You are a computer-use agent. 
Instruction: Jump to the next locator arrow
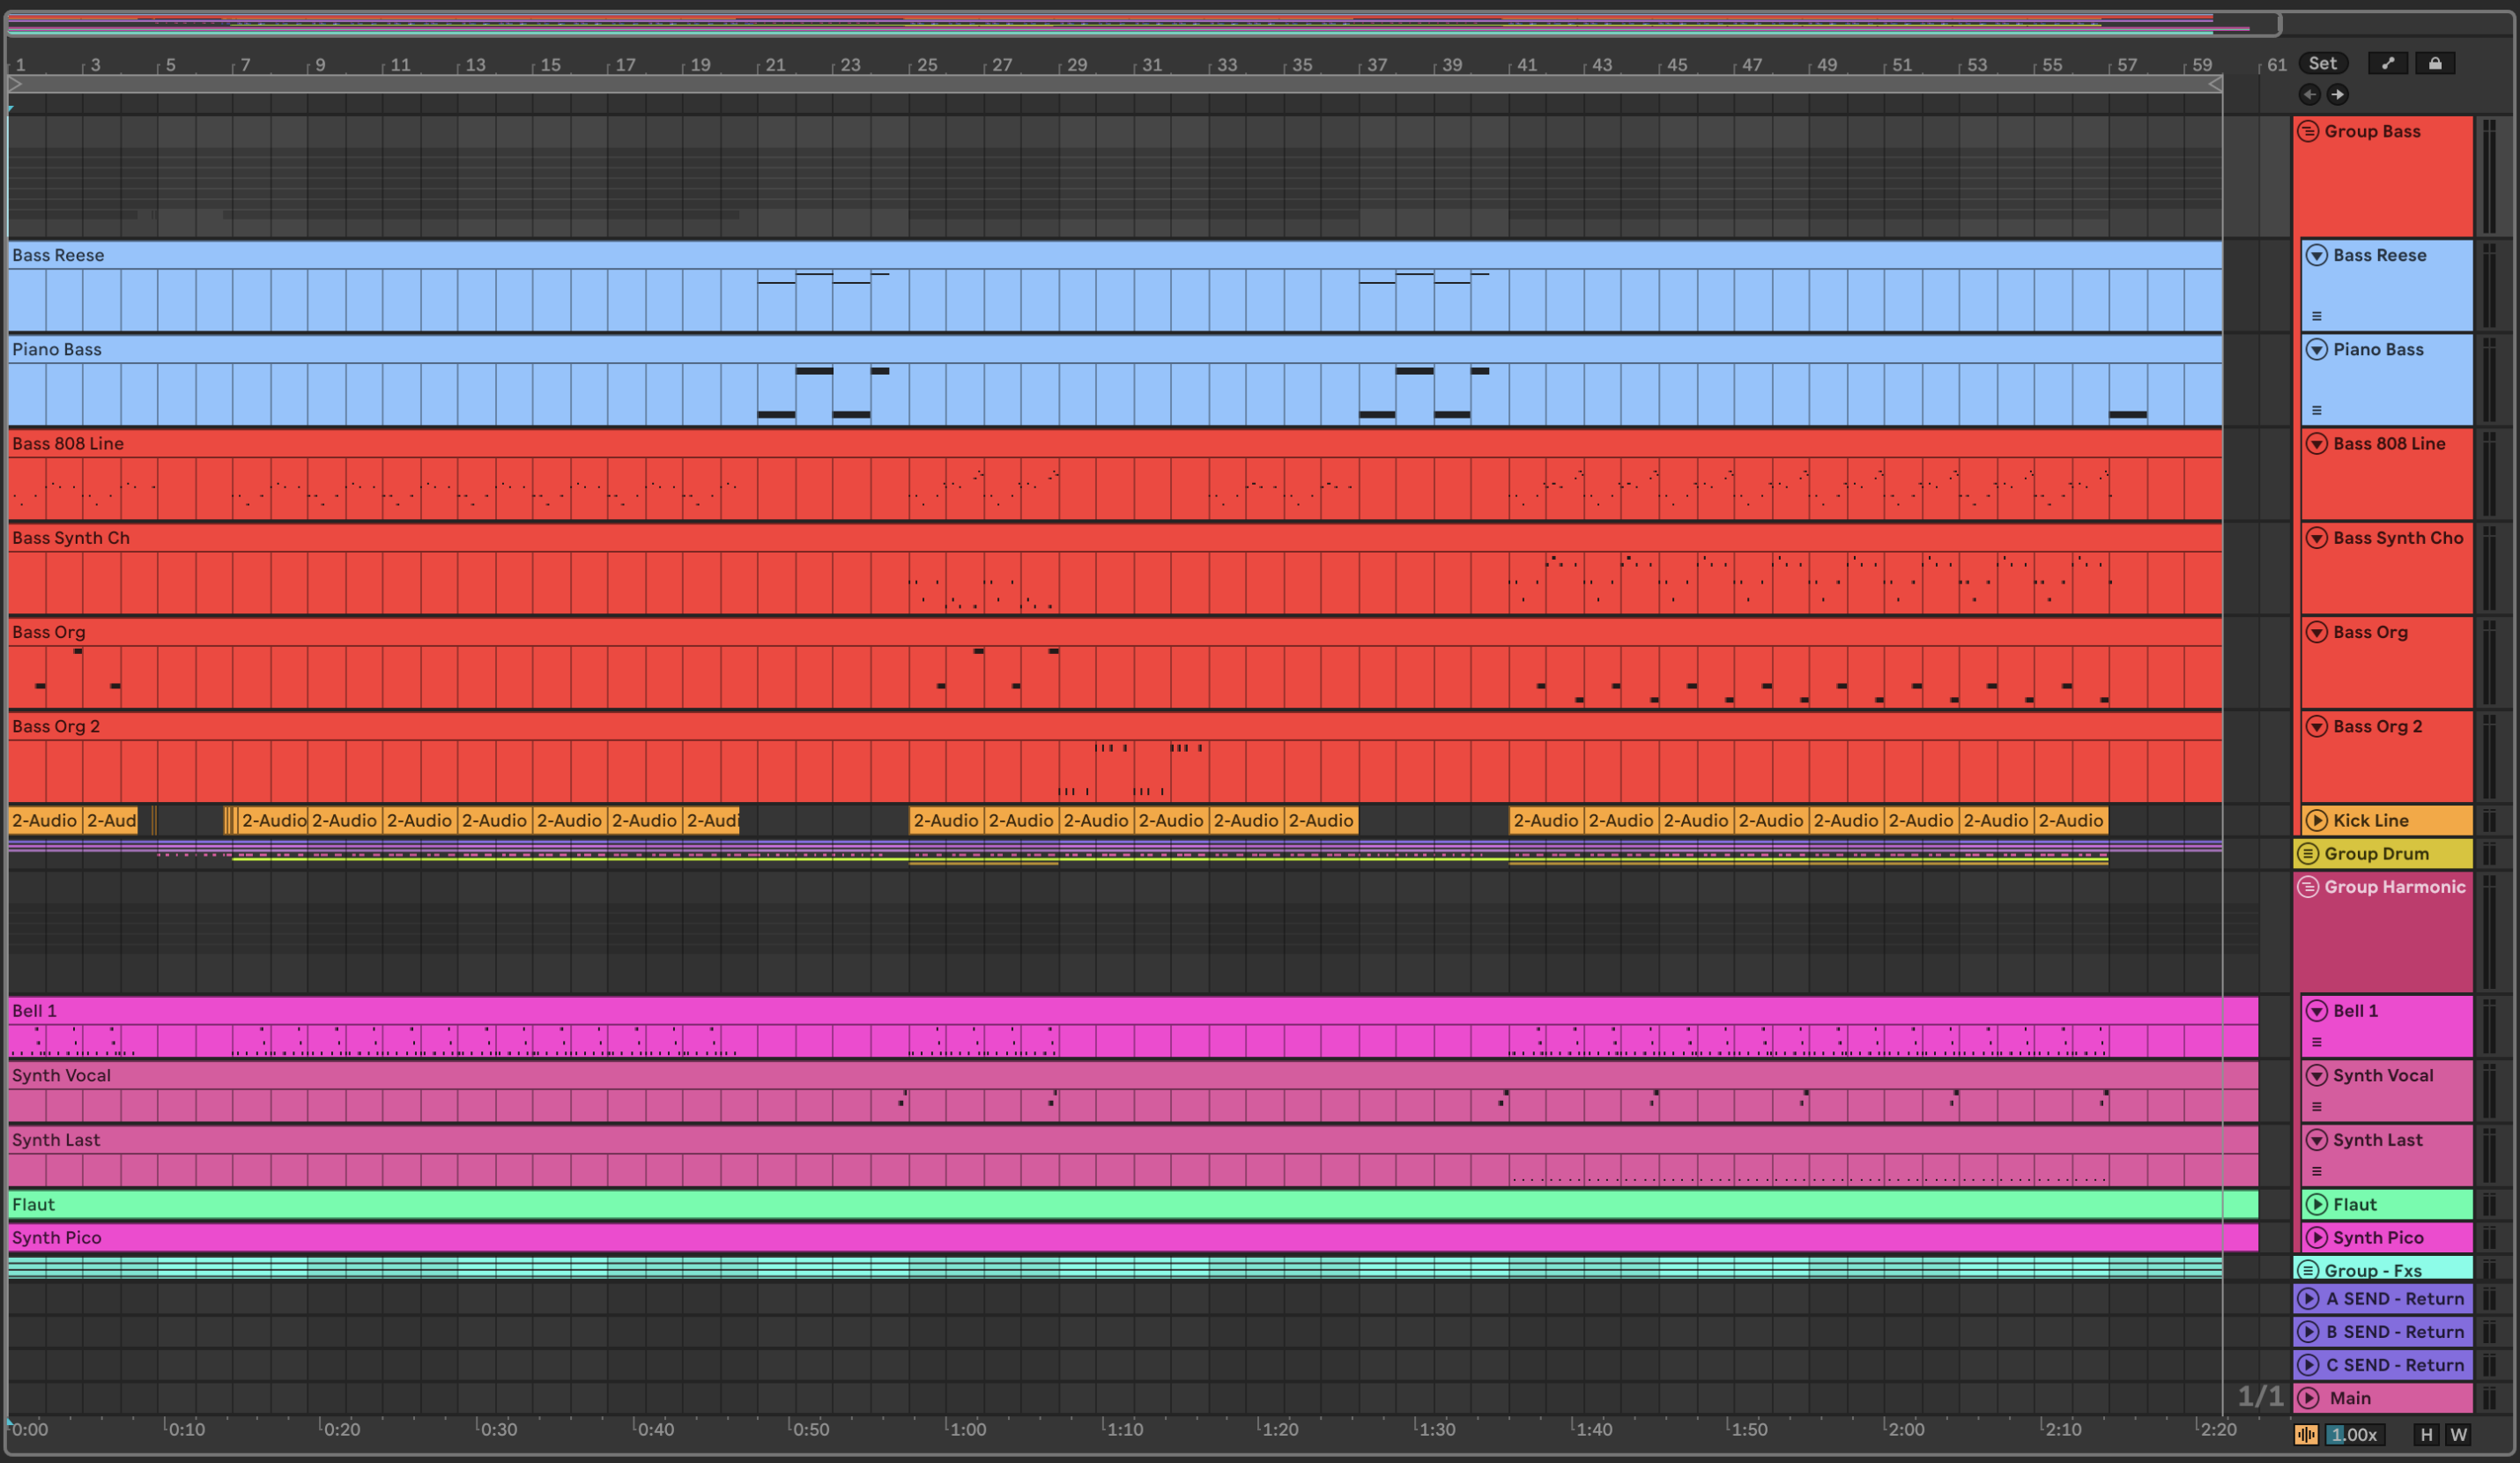2337,94
